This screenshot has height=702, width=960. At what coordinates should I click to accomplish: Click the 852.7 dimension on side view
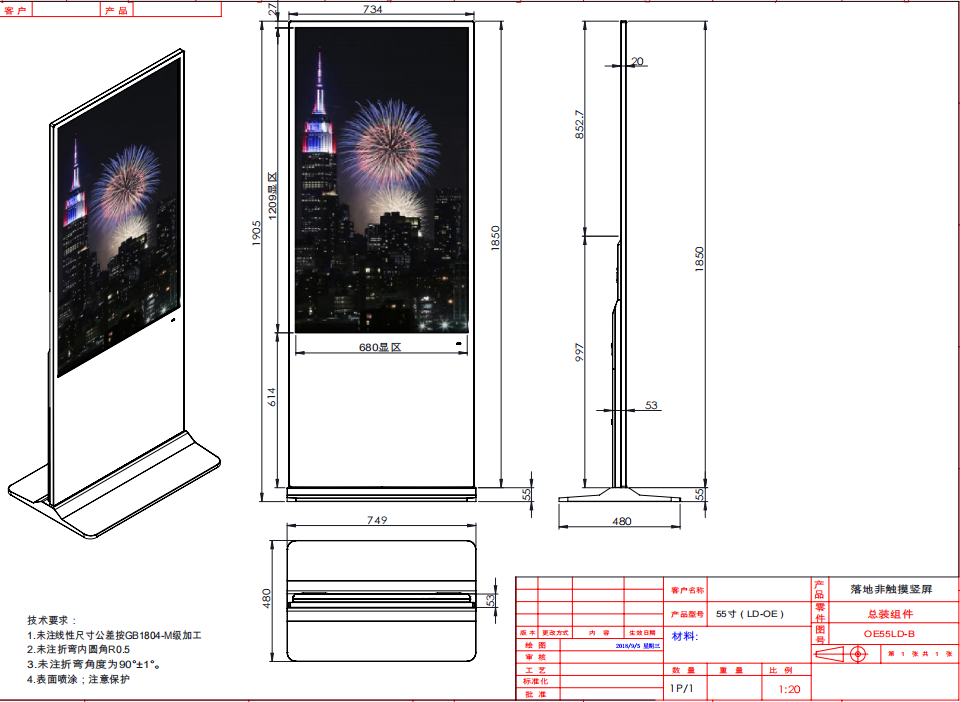tap(579, 123)
